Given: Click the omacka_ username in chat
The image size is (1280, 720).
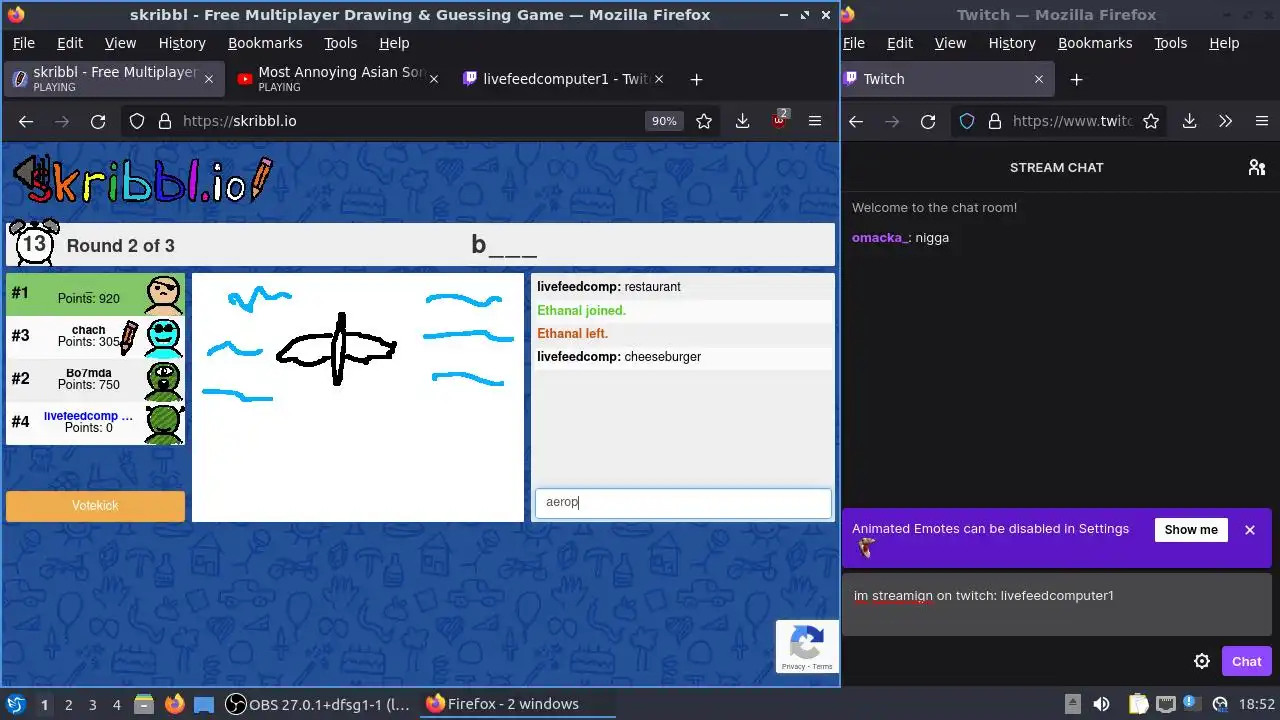Looking at the screenshot, I should (879, 238).
